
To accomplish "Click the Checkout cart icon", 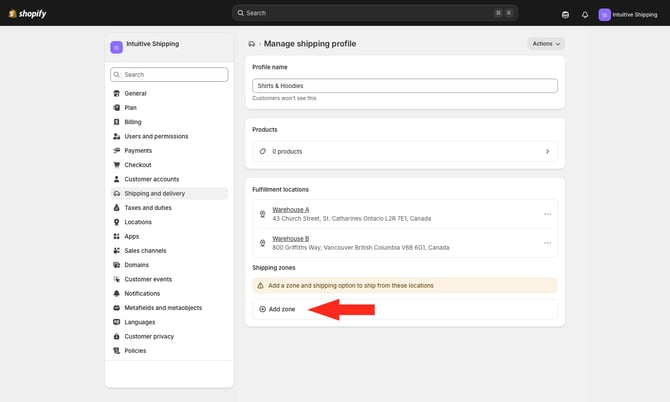I will [116, 165].
